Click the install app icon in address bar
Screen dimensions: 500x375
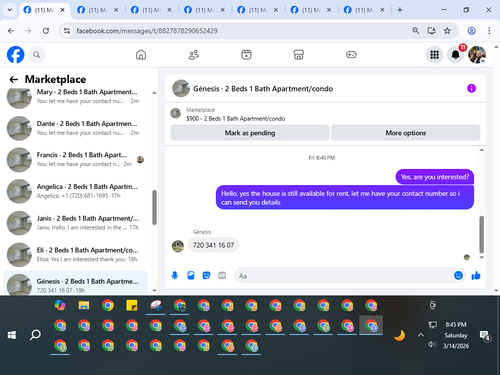pos(431,31)
